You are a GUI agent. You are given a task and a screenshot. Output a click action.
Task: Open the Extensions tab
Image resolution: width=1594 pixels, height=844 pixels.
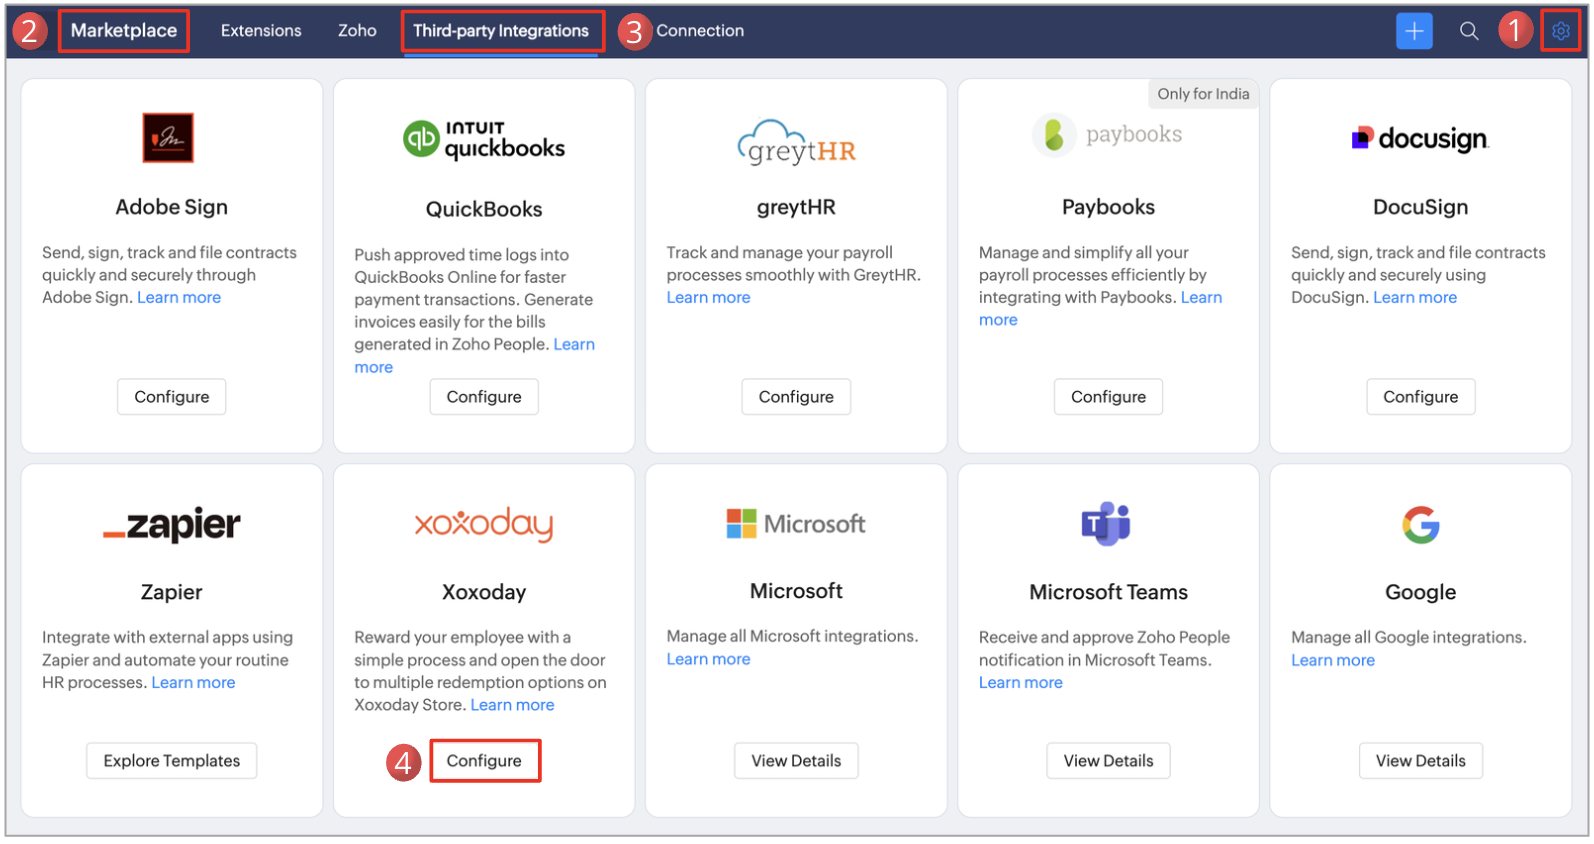261,31
